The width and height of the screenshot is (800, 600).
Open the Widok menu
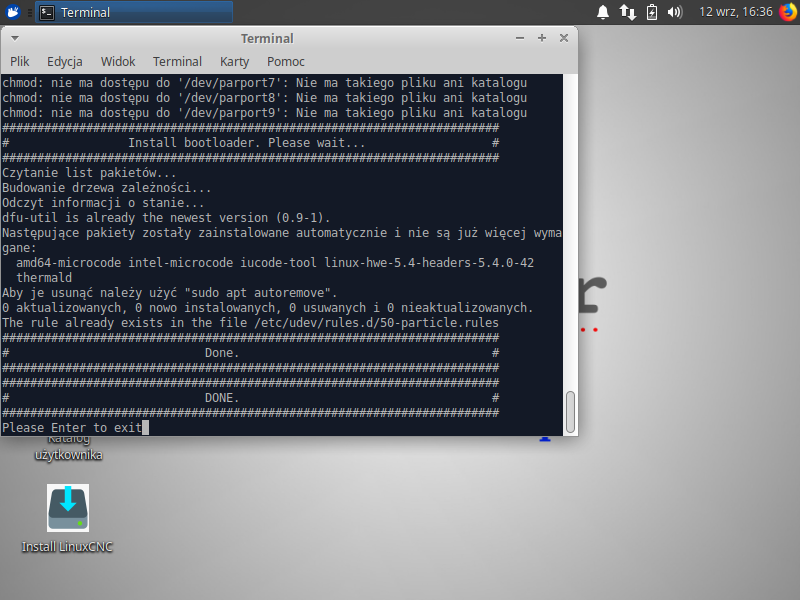[118, 61]
